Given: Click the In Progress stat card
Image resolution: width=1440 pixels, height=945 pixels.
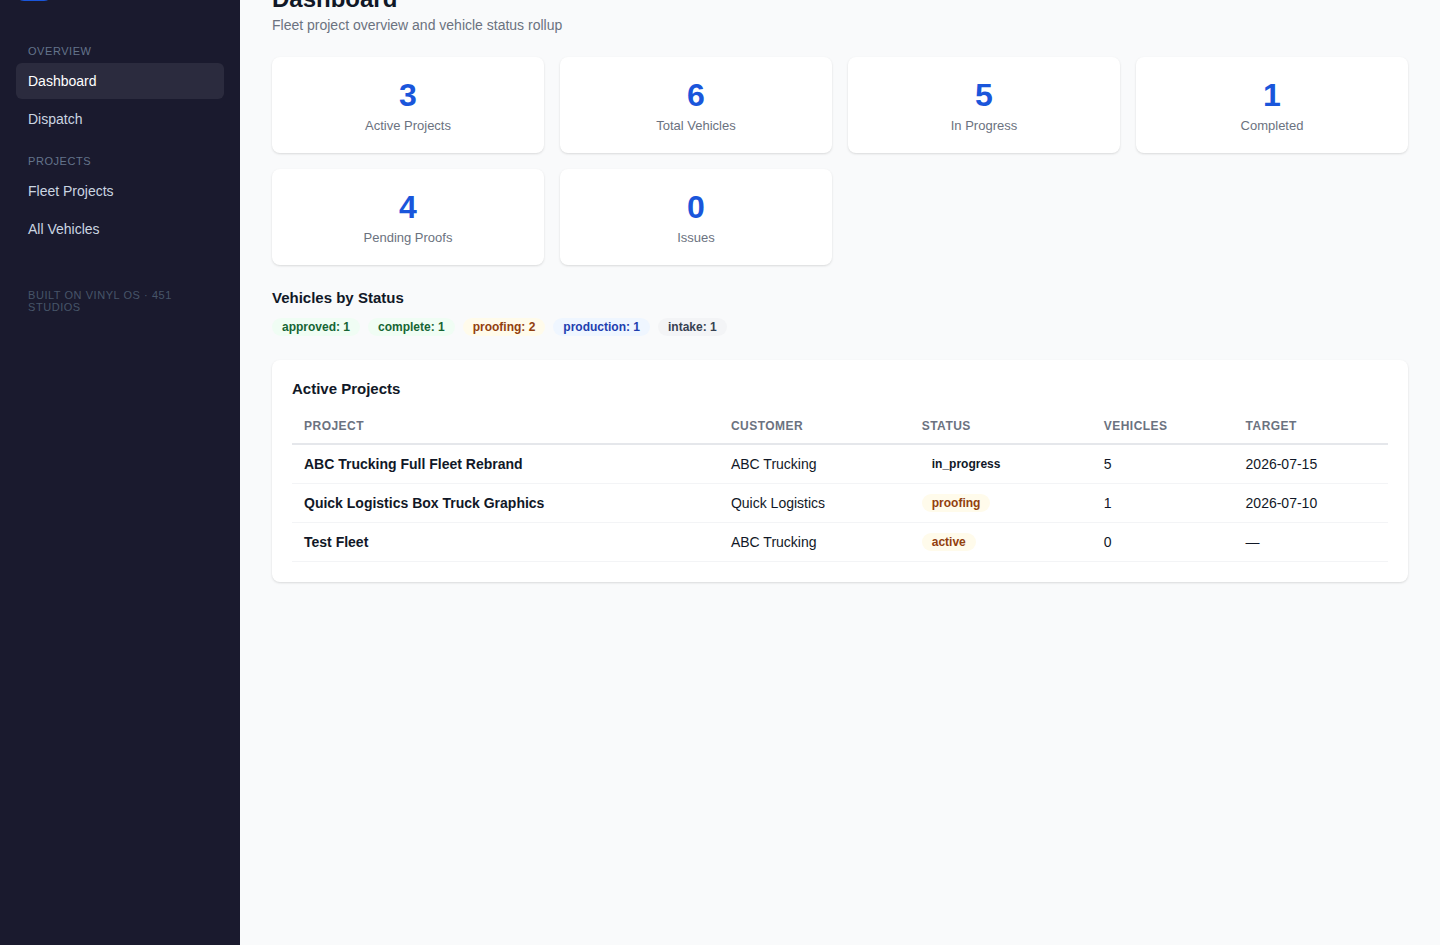Looking at the screenshot, I should [x=984, y=105].
